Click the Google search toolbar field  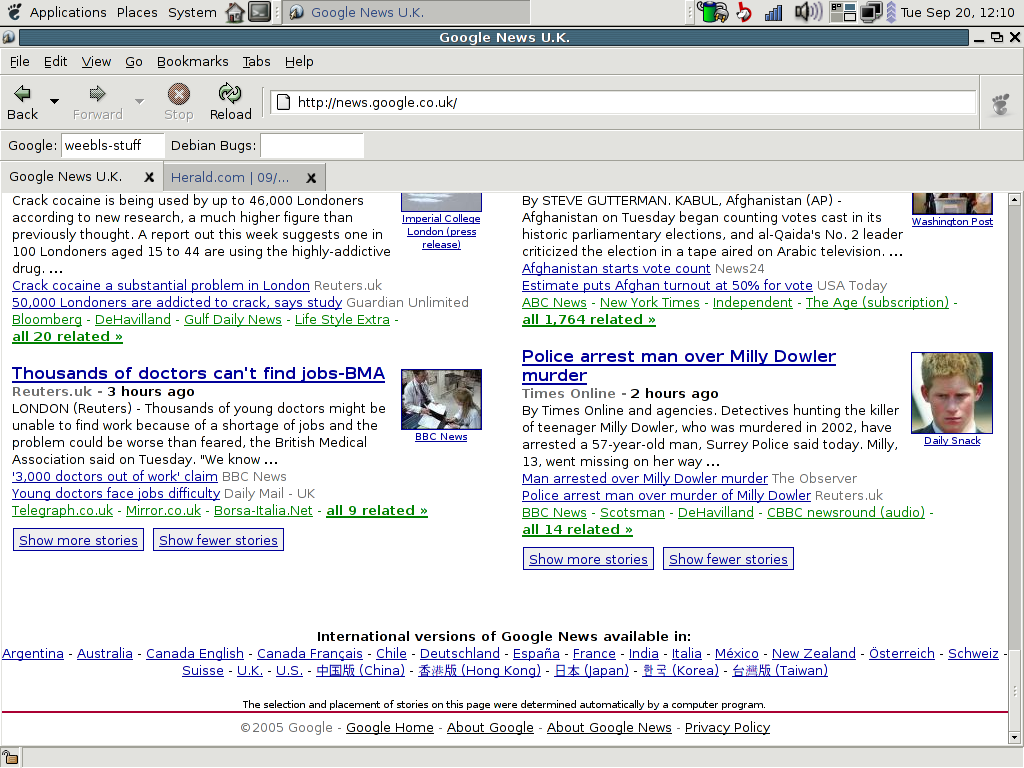coord(113,146)
